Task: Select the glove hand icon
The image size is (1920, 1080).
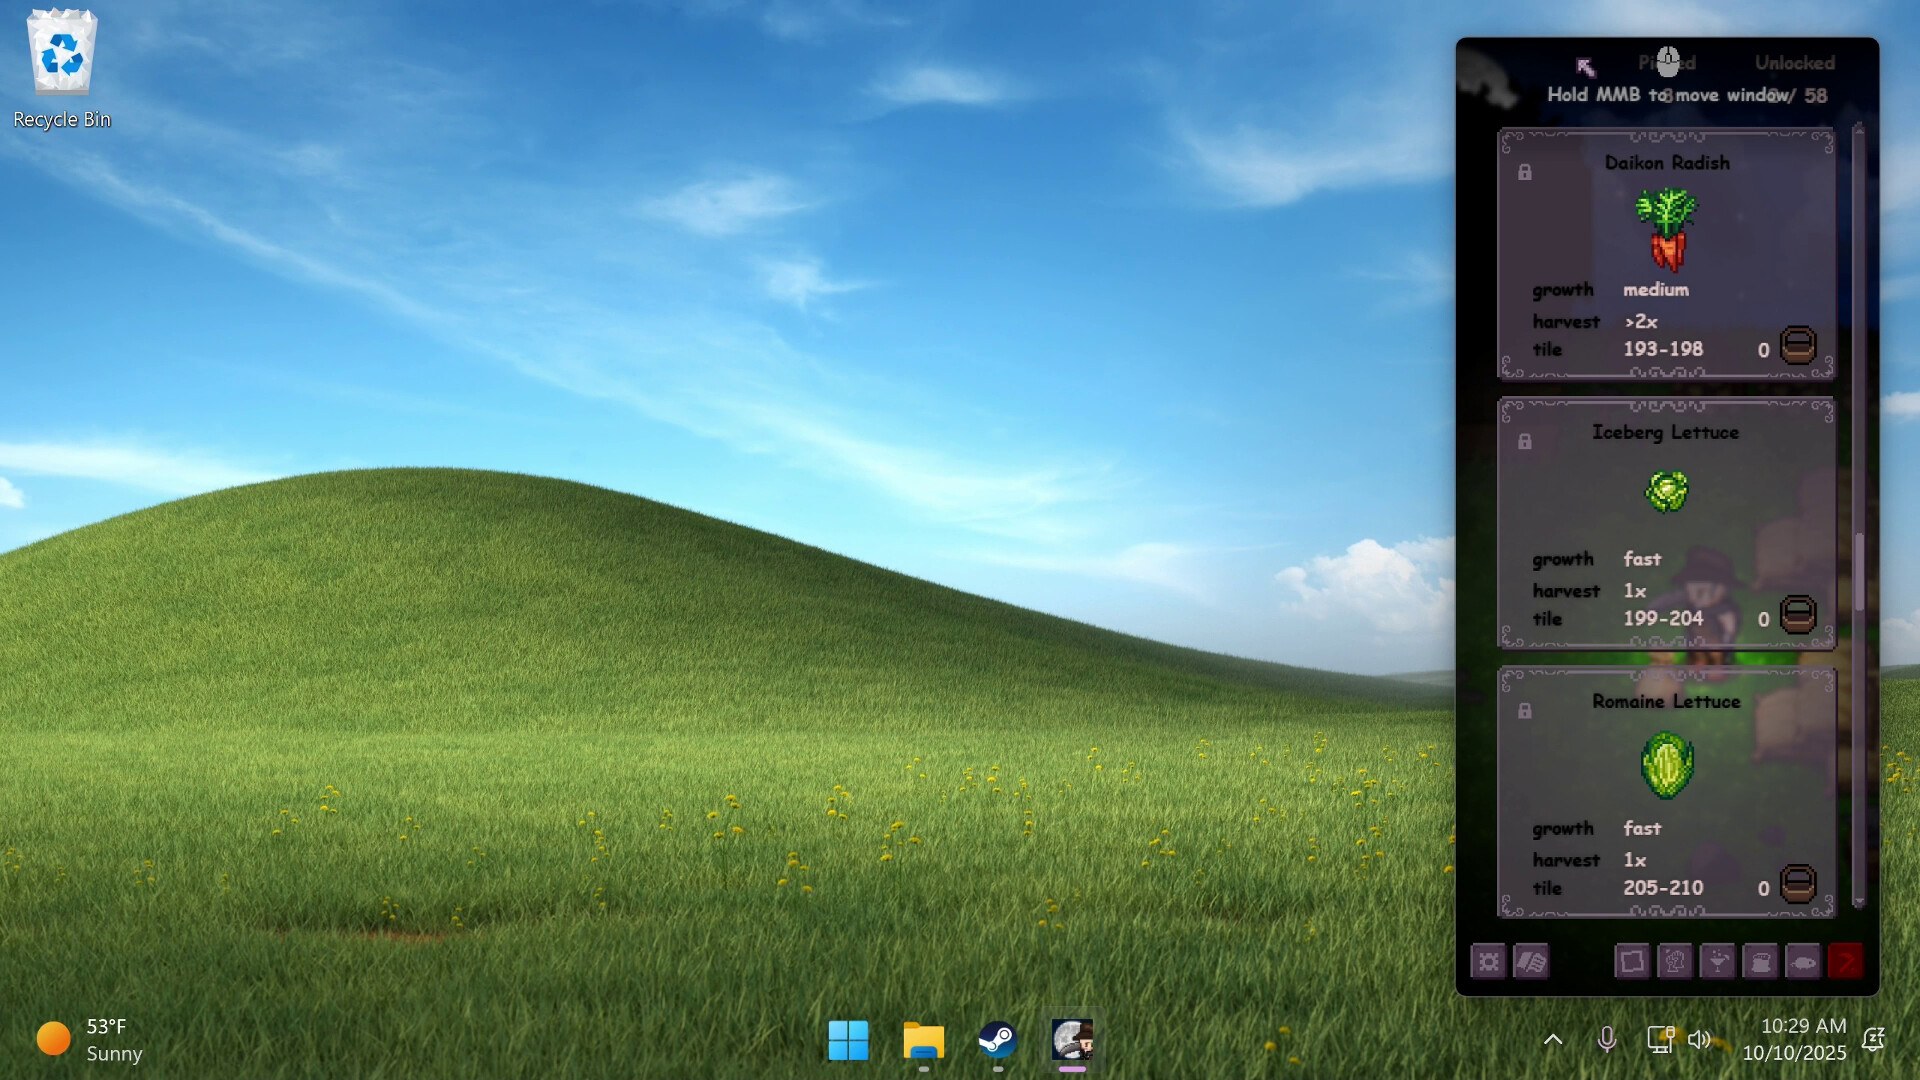Action: [x=1675, y=962]
